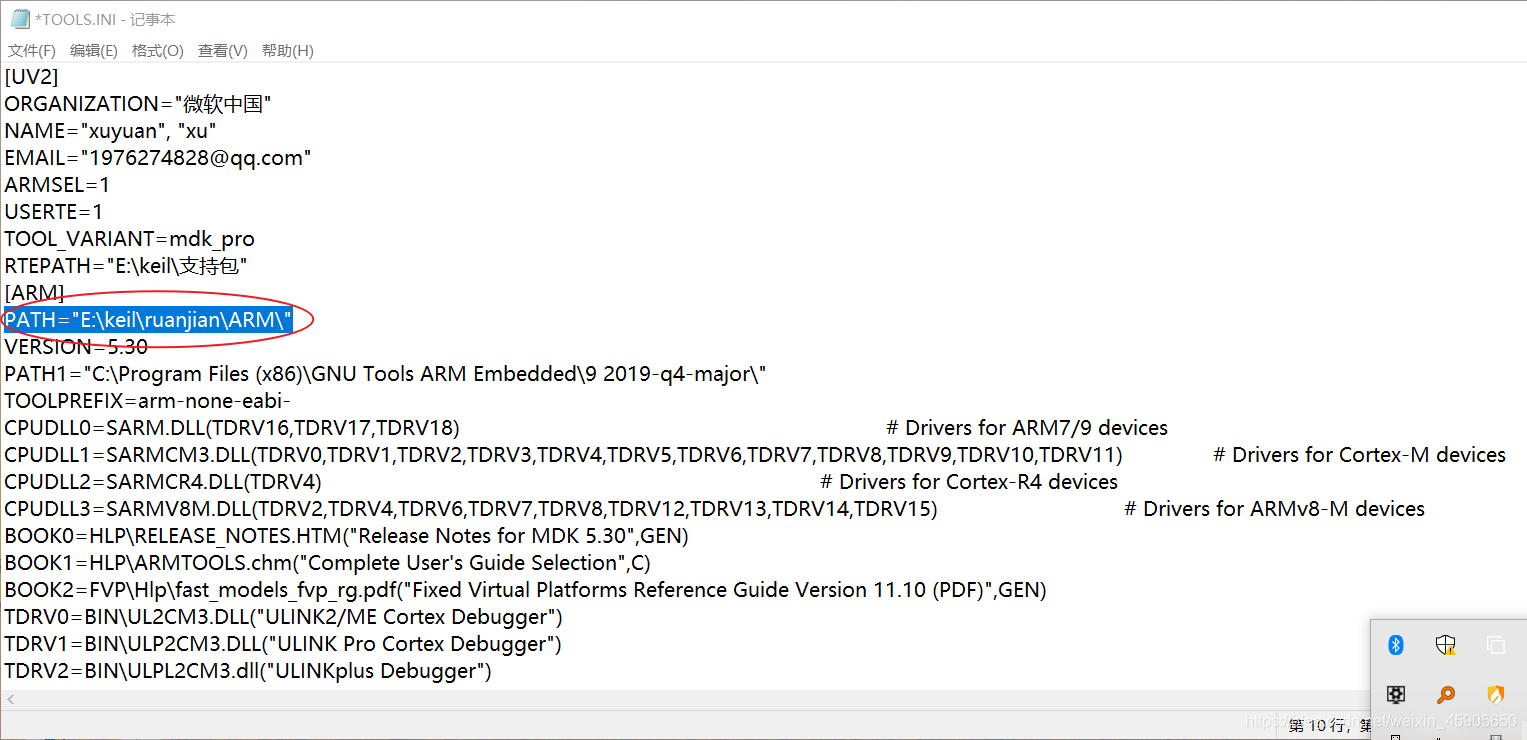Click the orange magnifier tray icon
Screen dimensions: 1527x740
[x=1446, y=694]
